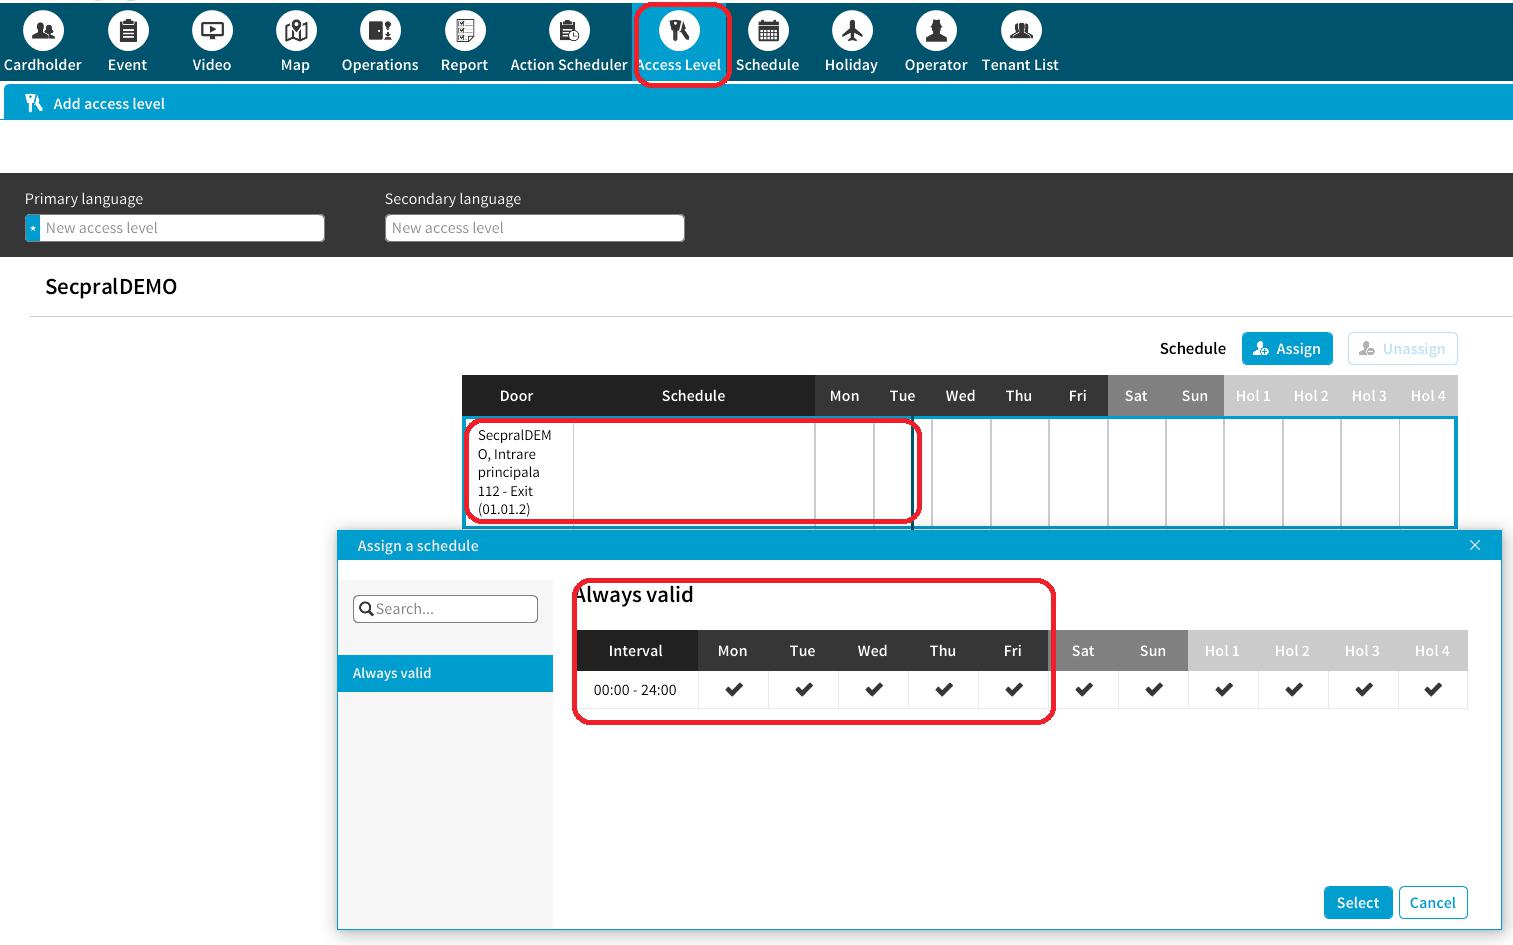
Task: Open the Action Scheduler icon
Action: coord(568,32)
